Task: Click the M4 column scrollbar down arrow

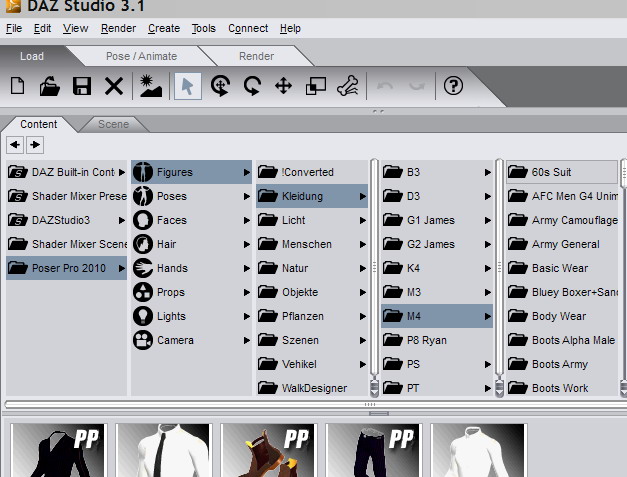Action: tap(499, 388)
